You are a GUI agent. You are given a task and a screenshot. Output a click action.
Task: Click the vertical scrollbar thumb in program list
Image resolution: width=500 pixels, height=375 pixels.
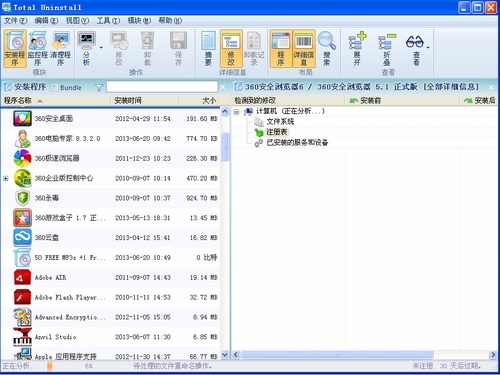pos(225,147)
